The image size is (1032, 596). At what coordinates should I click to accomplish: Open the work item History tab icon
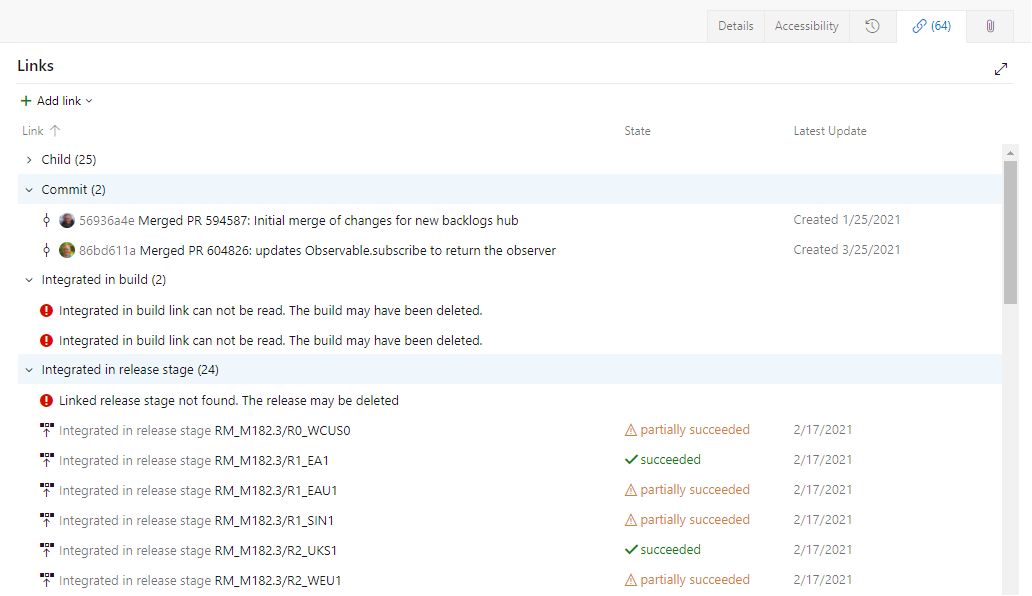pyautogui.click(x=873, y=25)
